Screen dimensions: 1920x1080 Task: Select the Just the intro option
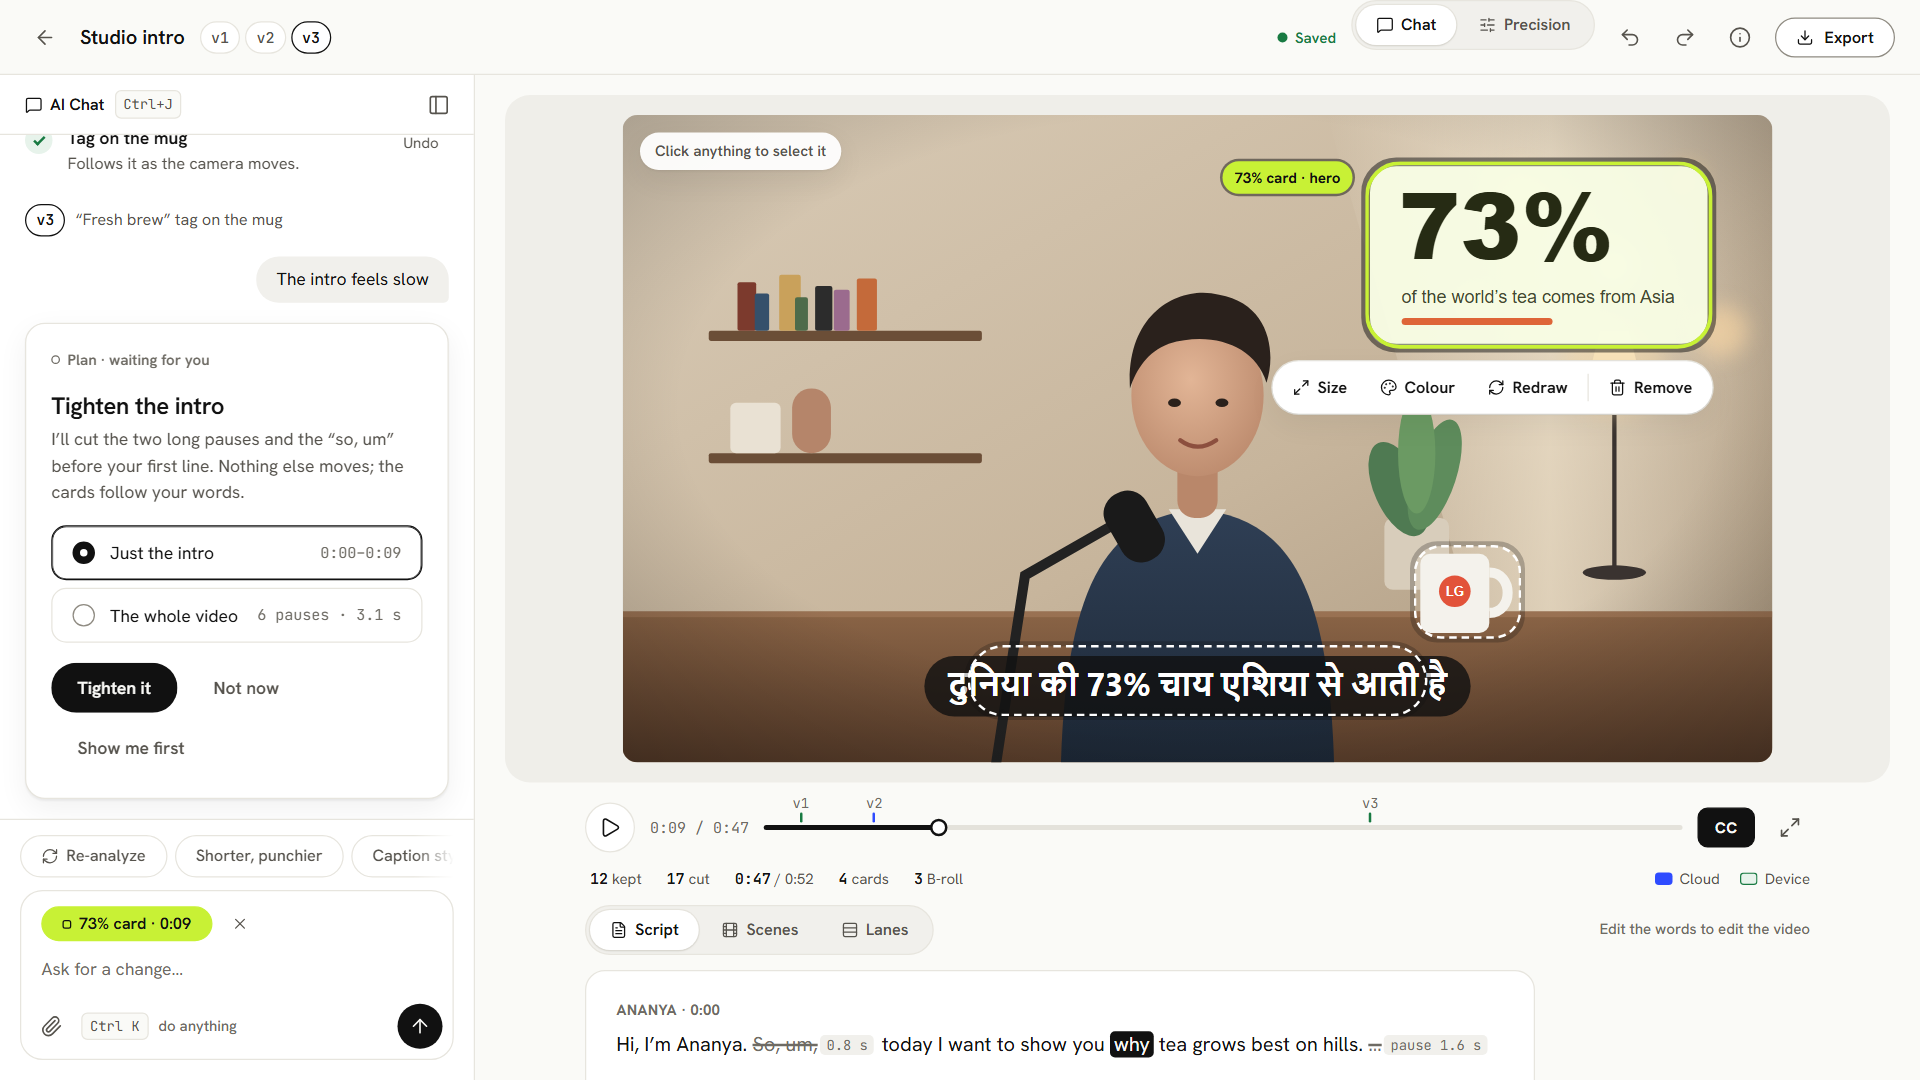[x=237, y=553]
